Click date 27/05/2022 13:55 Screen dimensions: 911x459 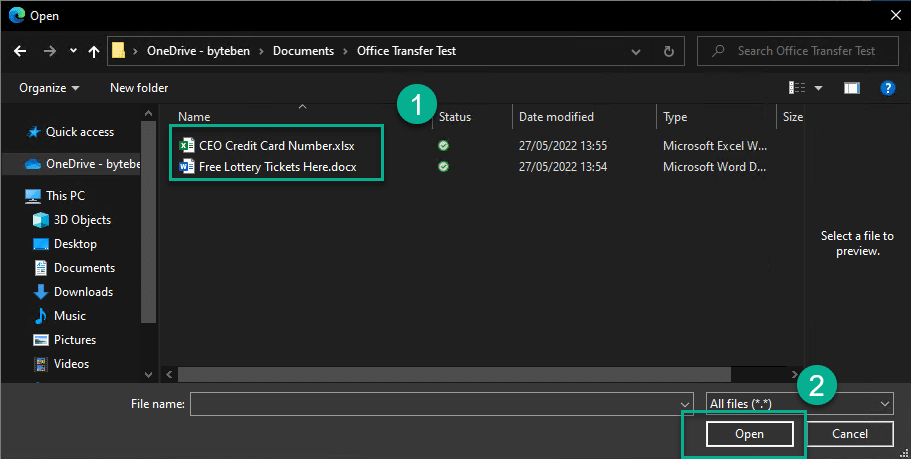[x=562, y=146]
